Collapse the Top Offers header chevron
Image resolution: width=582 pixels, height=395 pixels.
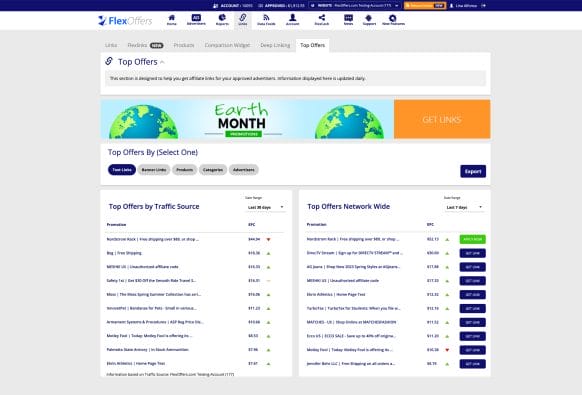(x=163, y=62)
